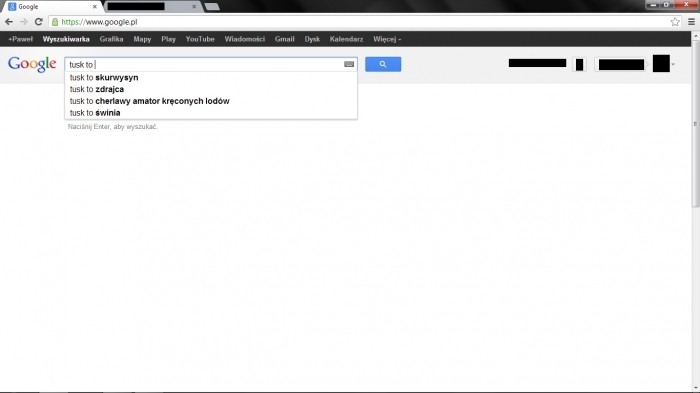The height and width of the screenshot is (393, 700).
Task: Open the Chrome hamburger menu
Action: coord(691,22)
